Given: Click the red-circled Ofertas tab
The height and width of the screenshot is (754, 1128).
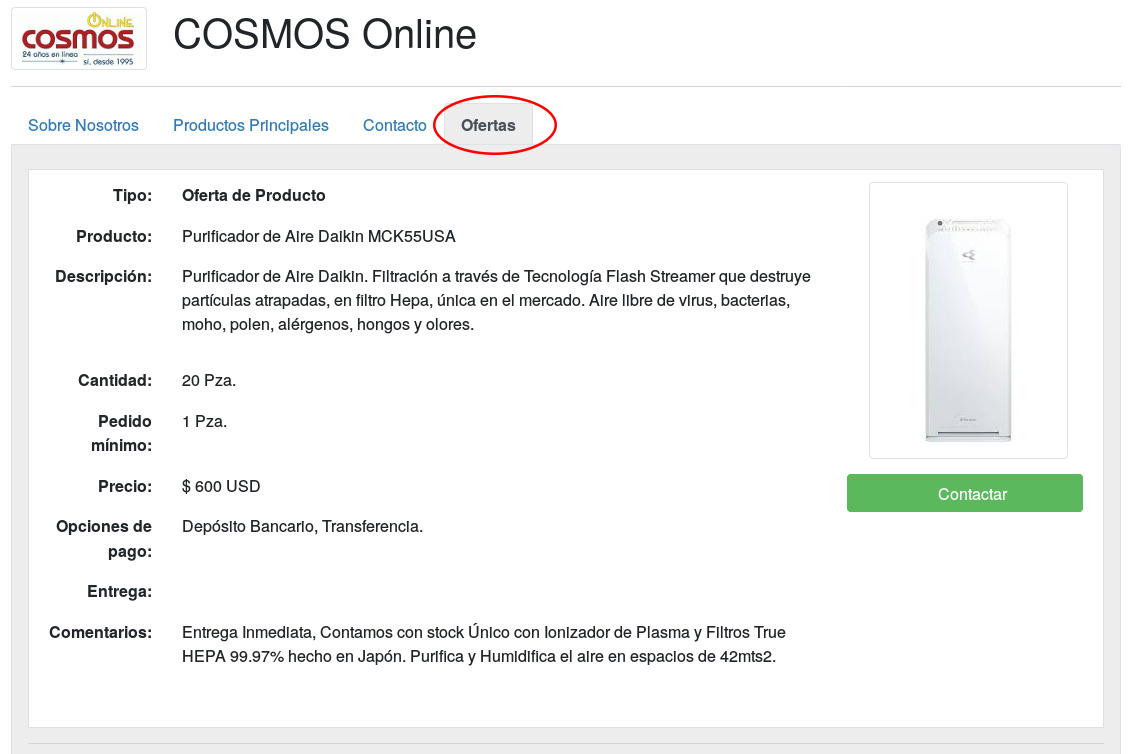Looking at the screenshot, I should pyautogui.click(x=487, y=125).
